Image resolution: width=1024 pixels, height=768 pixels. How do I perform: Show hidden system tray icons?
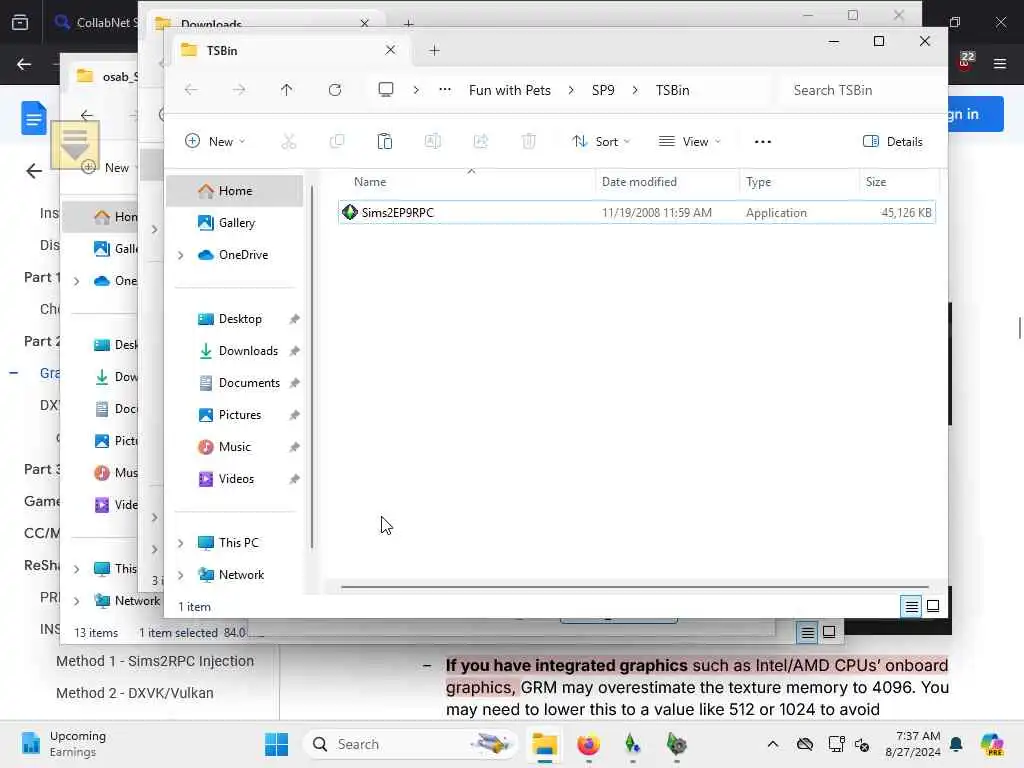pyautogui.click(x=773, y=744)
